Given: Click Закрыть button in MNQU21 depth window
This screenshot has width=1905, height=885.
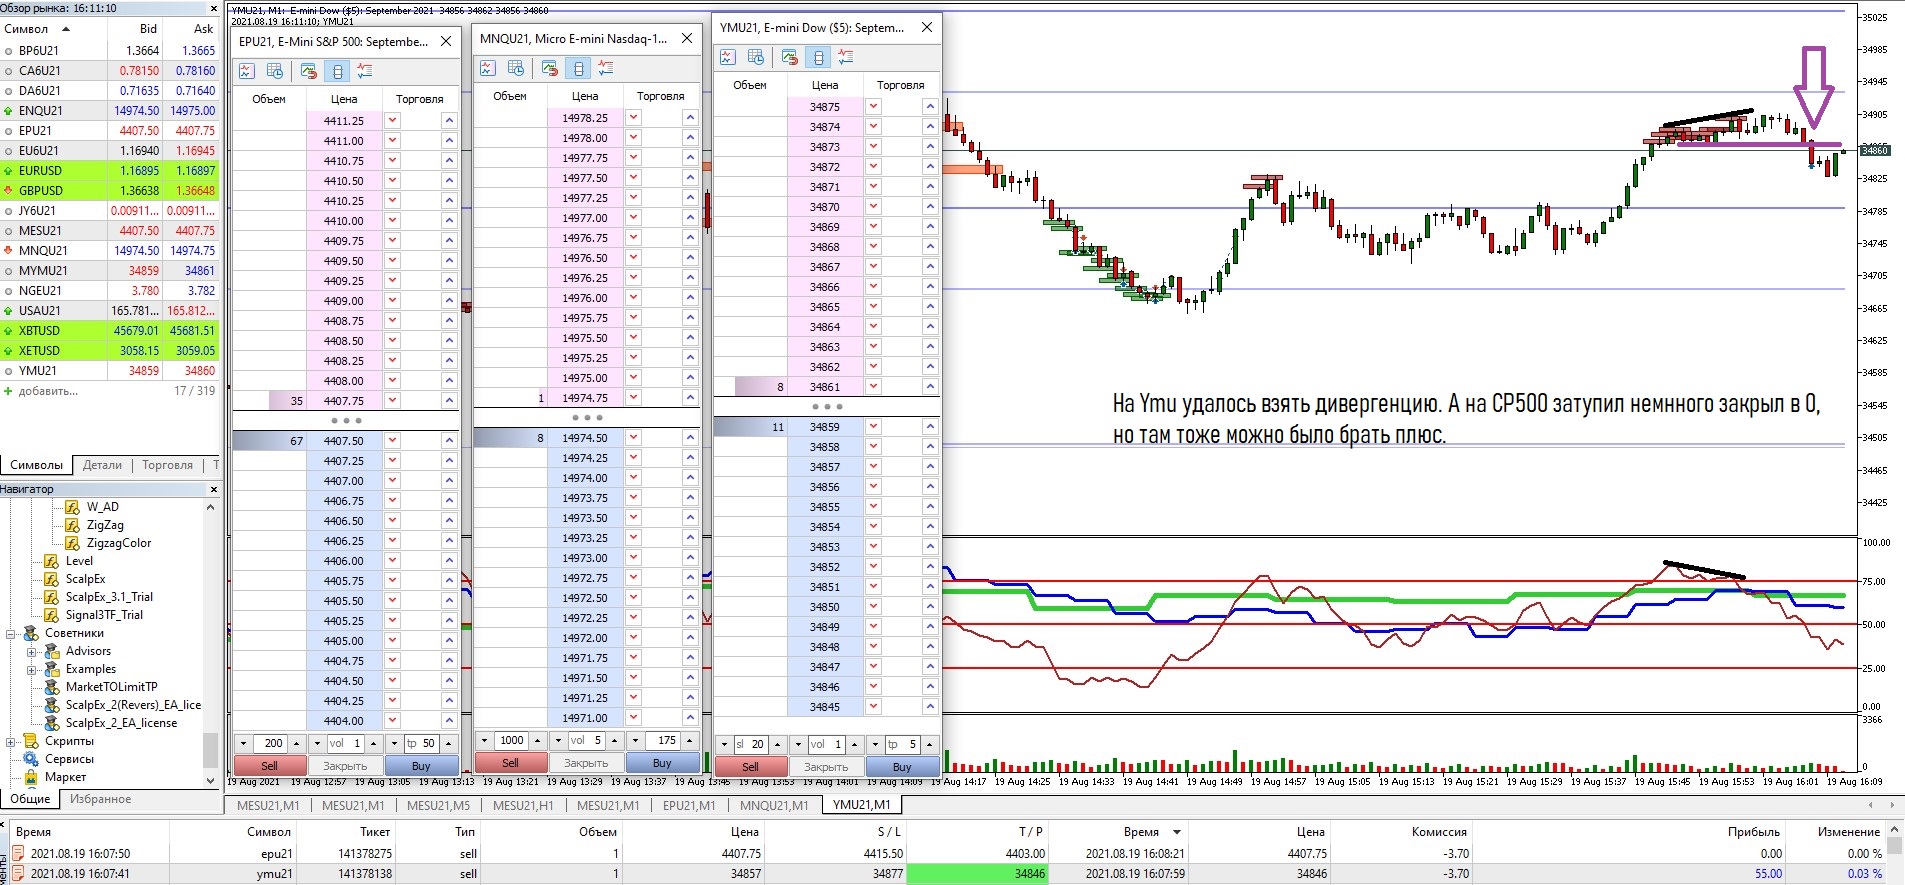Looking at the screenshot, I should pos(586,762).
